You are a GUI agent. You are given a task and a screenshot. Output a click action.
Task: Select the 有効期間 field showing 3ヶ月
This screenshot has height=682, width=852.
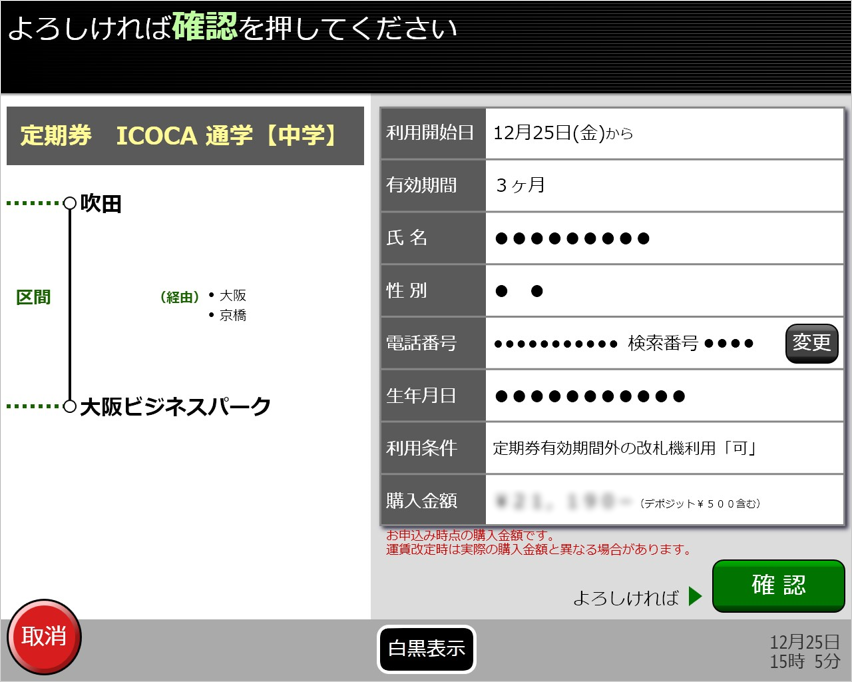click(x=520, y=185)
